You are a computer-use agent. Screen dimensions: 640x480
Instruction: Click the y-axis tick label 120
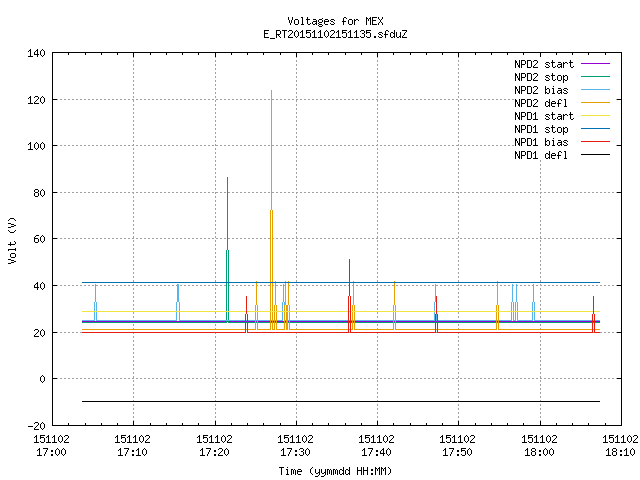(36, 100)
